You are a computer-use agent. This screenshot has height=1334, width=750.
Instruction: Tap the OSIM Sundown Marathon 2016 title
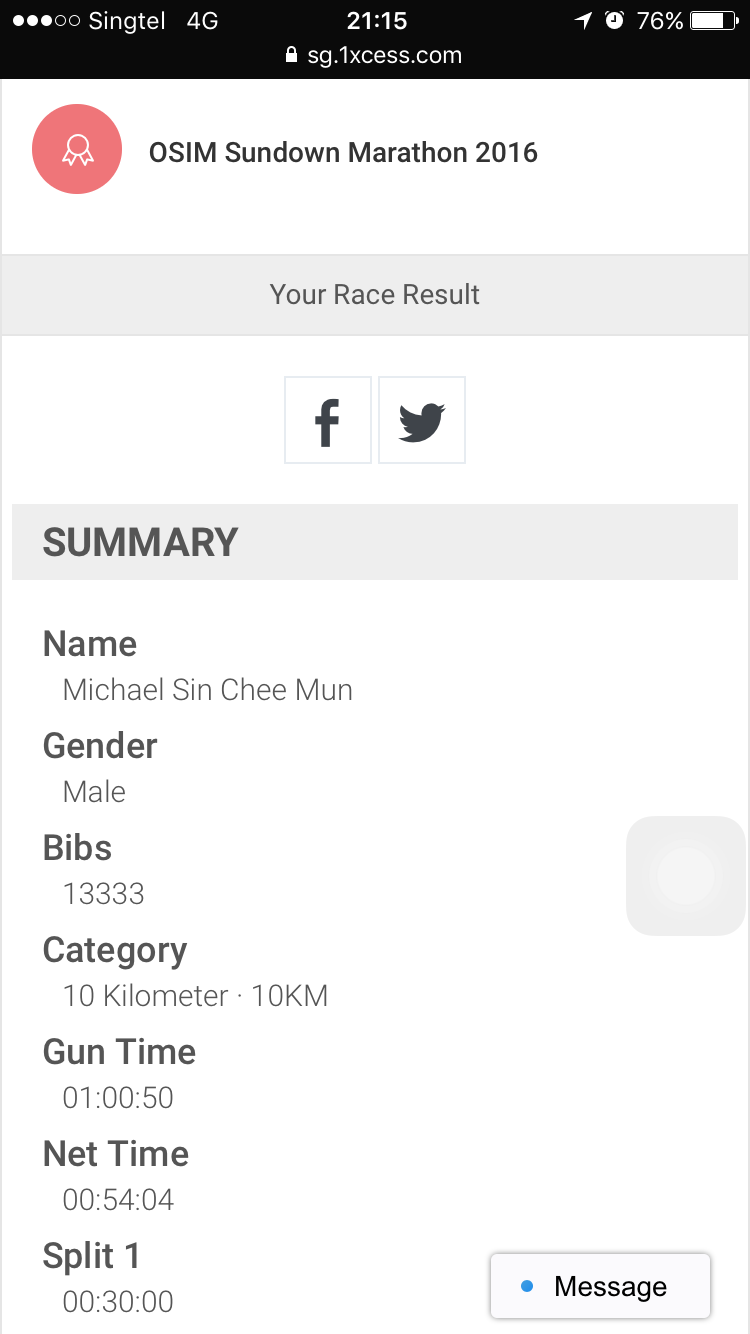tap(343, 153)
